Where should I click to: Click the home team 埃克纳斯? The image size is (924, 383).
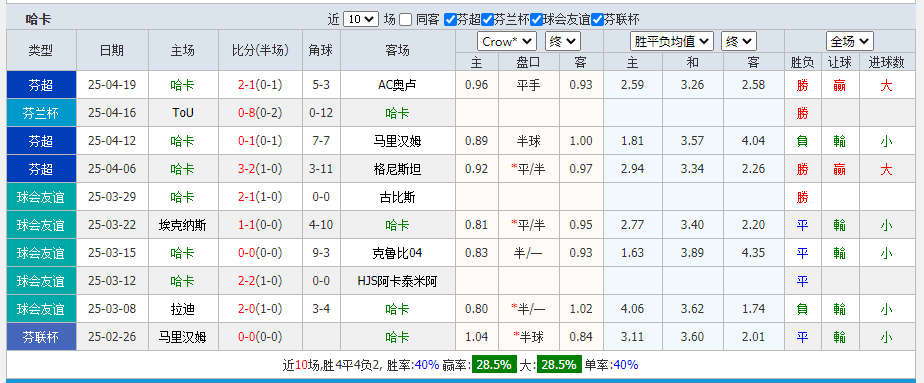tap(183, 225)
